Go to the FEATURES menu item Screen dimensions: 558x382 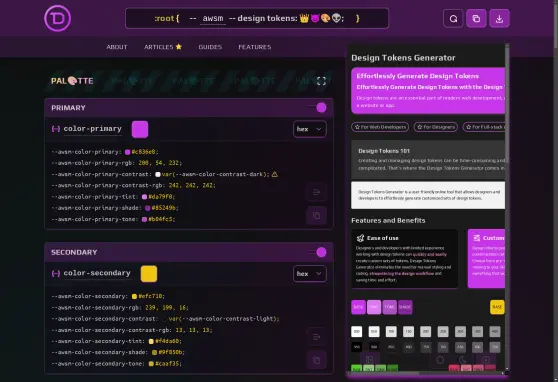(x=254, y=47)
